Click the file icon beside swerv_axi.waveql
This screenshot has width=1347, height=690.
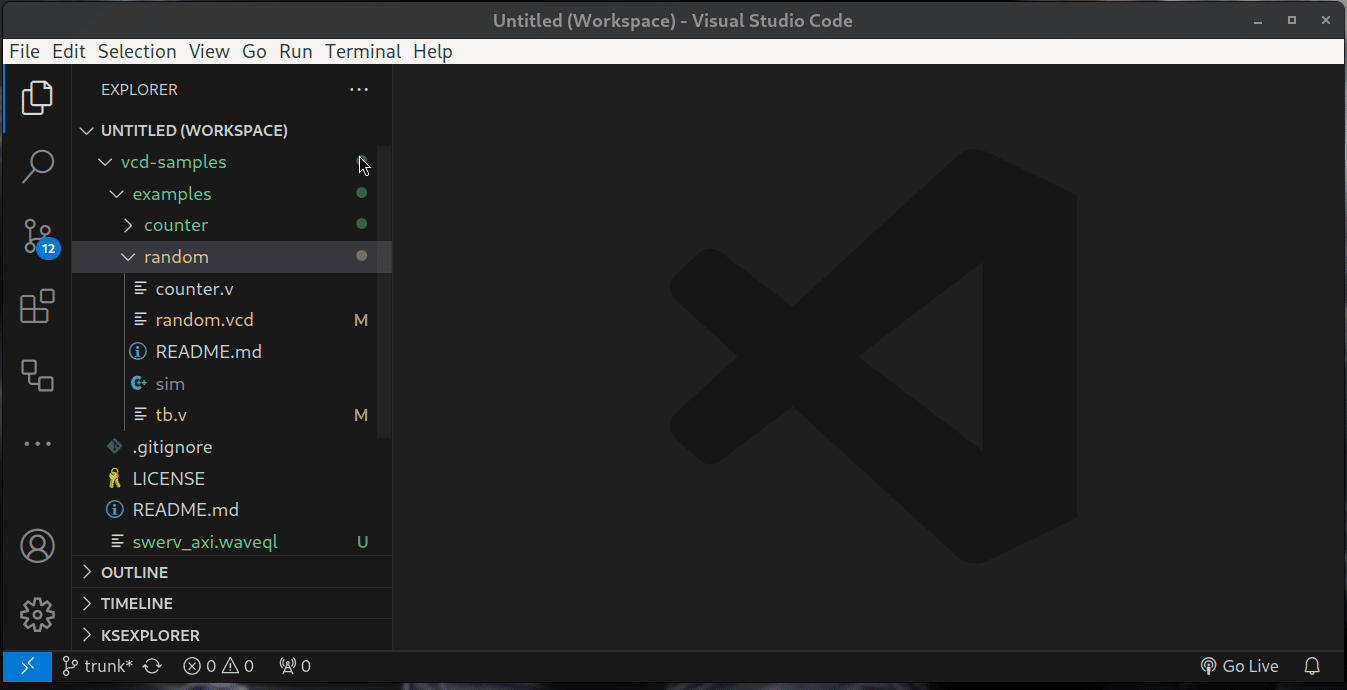(x=117, y=542)
